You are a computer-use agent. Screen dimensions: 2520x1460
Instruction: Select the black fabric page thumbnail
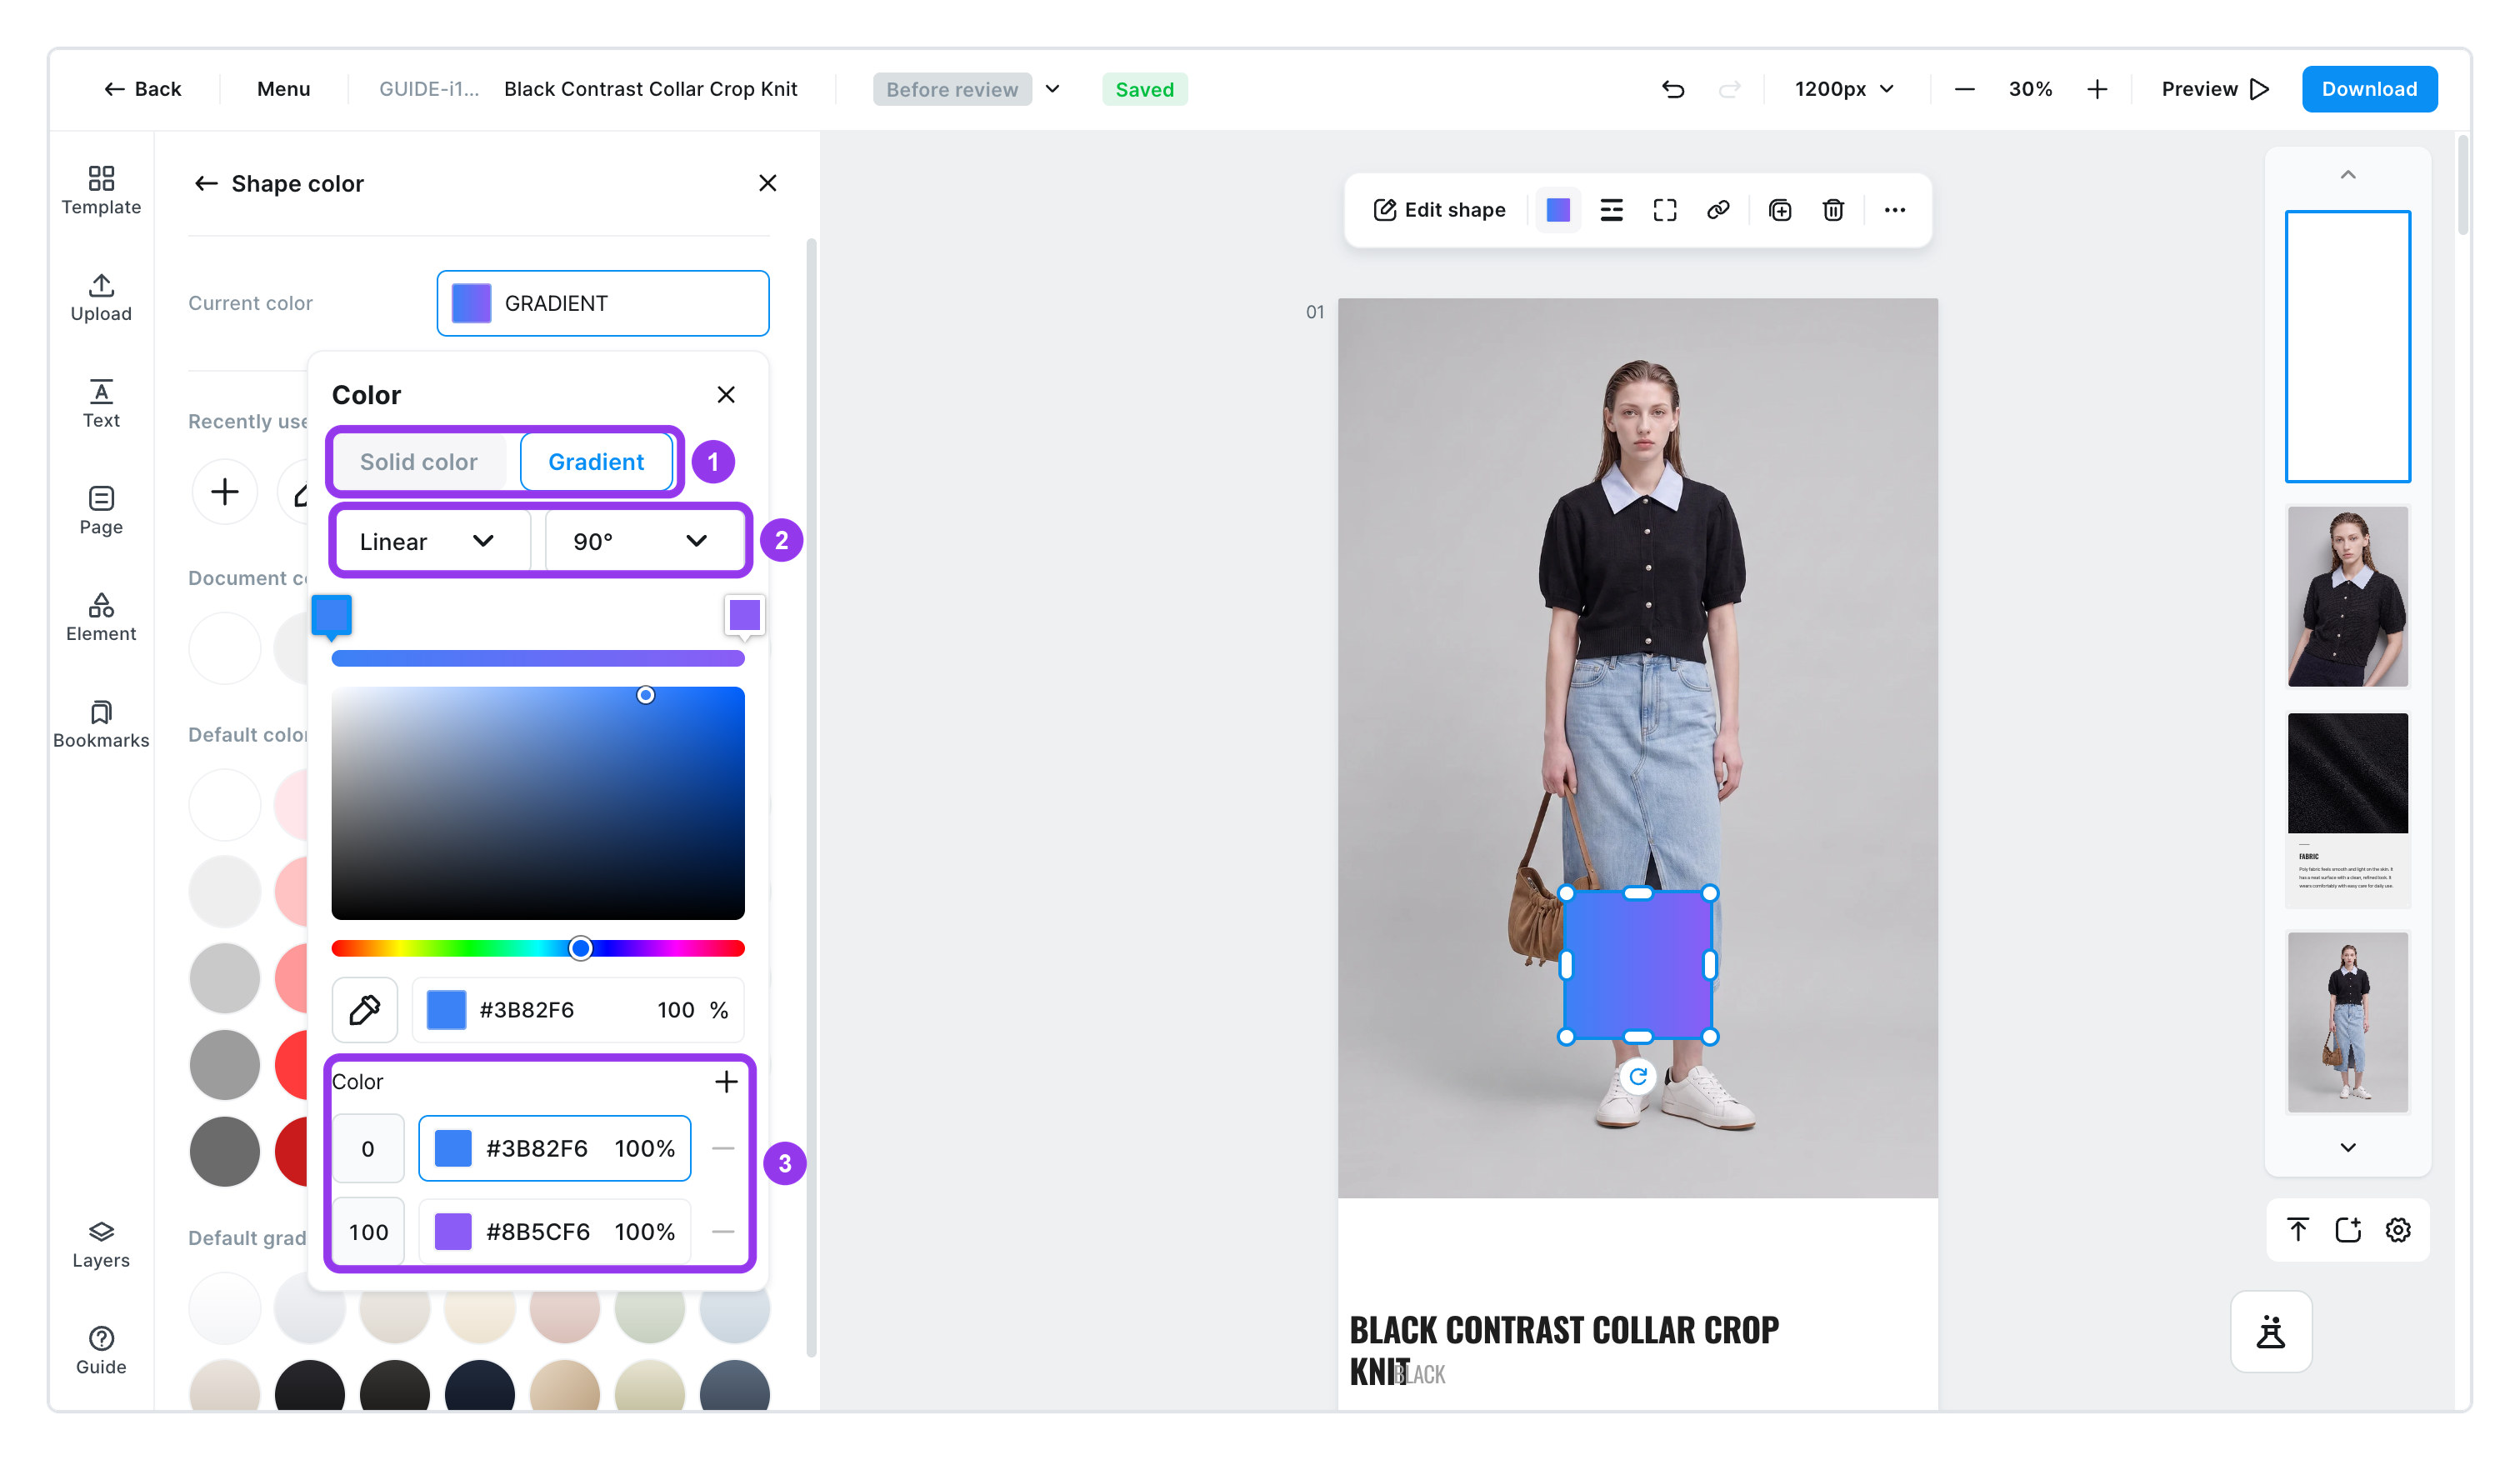point(2347,810)
